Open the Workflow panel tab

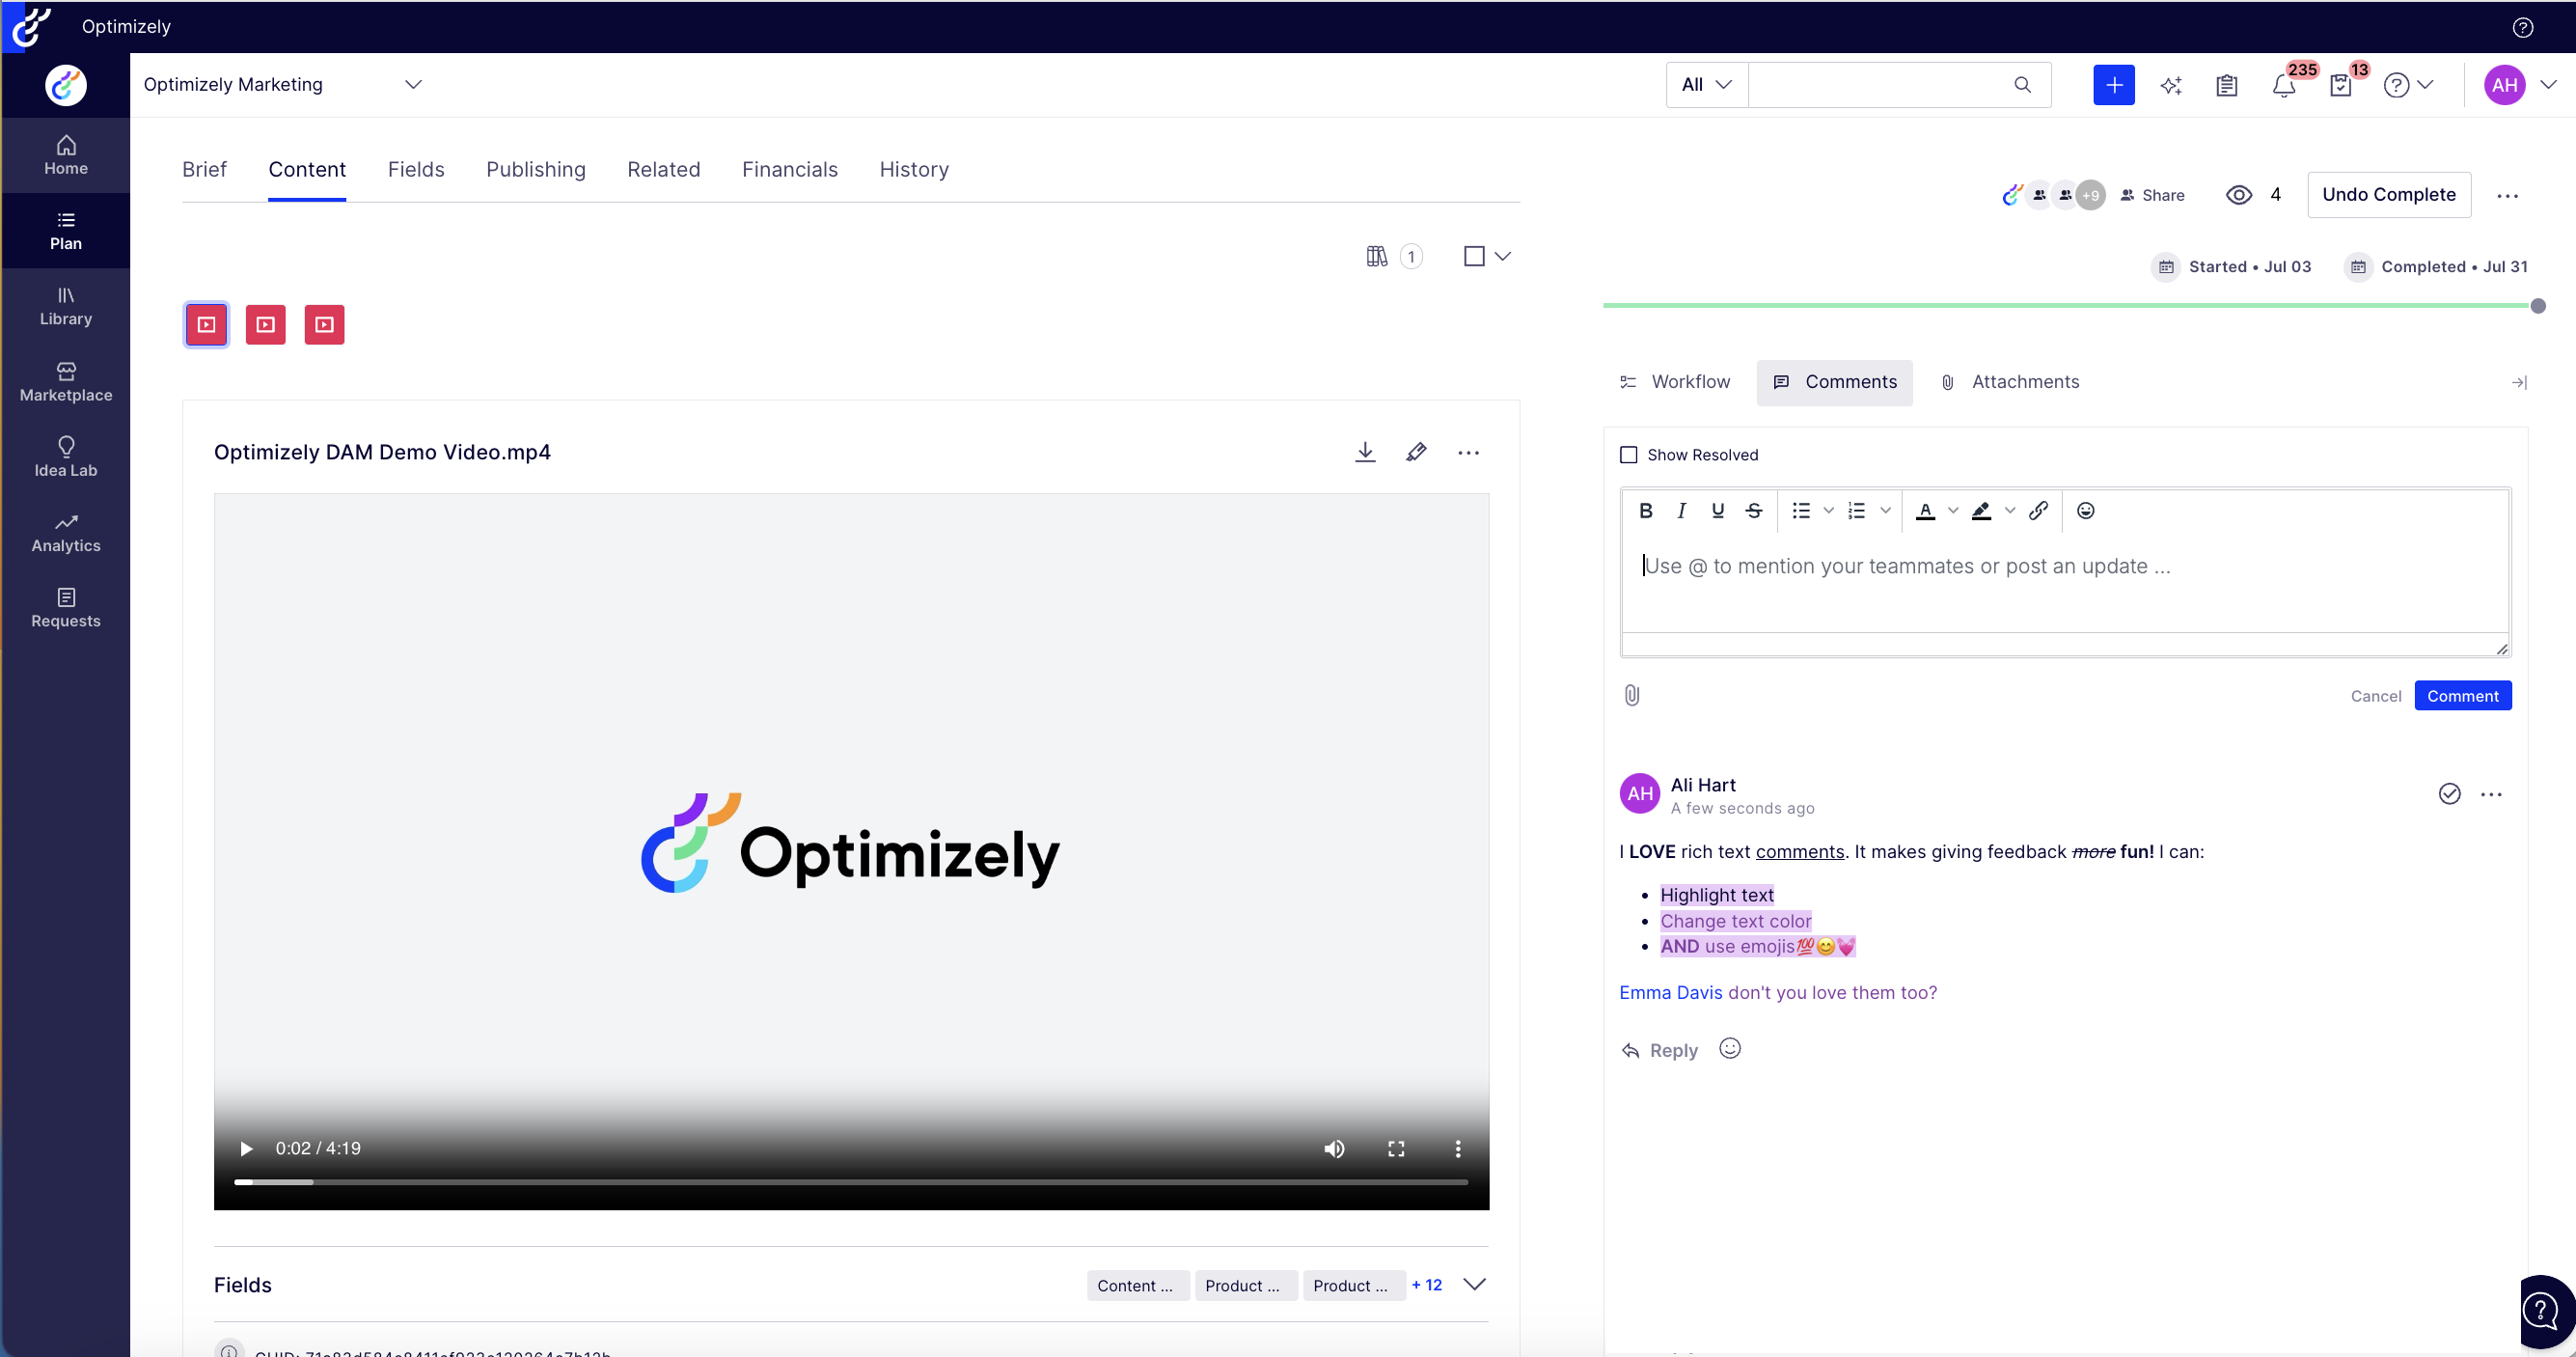click(x=1674, y=383)
